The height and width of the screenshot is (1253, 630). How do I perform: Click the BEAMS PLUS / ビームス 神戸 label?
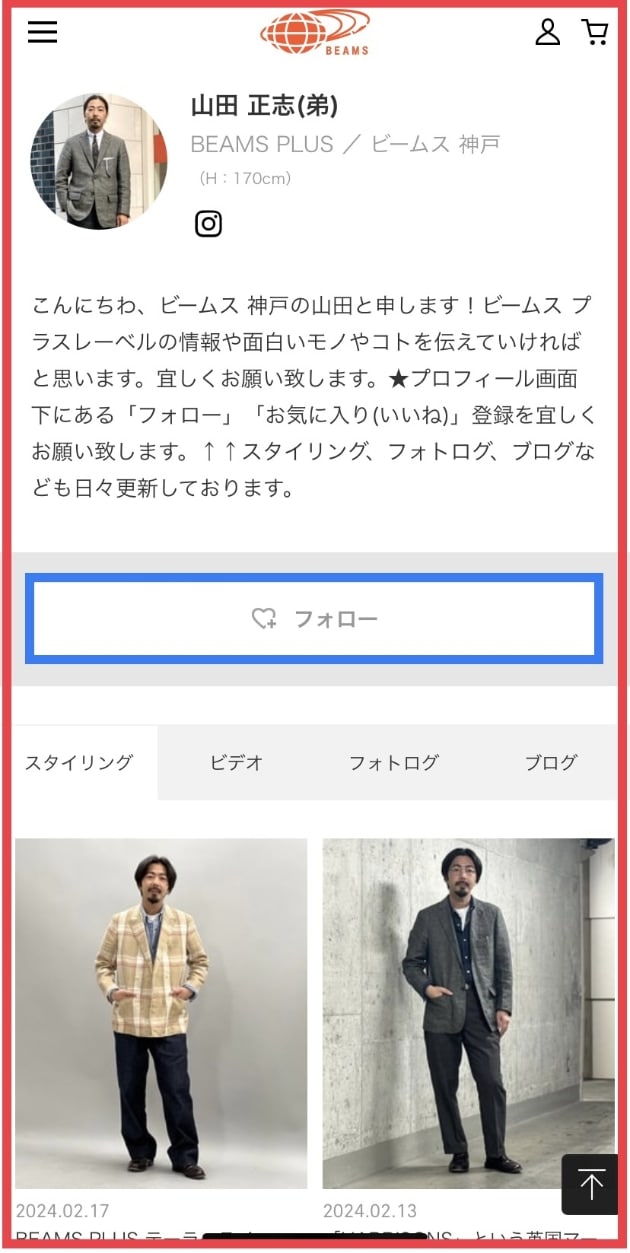pos(345,144)
